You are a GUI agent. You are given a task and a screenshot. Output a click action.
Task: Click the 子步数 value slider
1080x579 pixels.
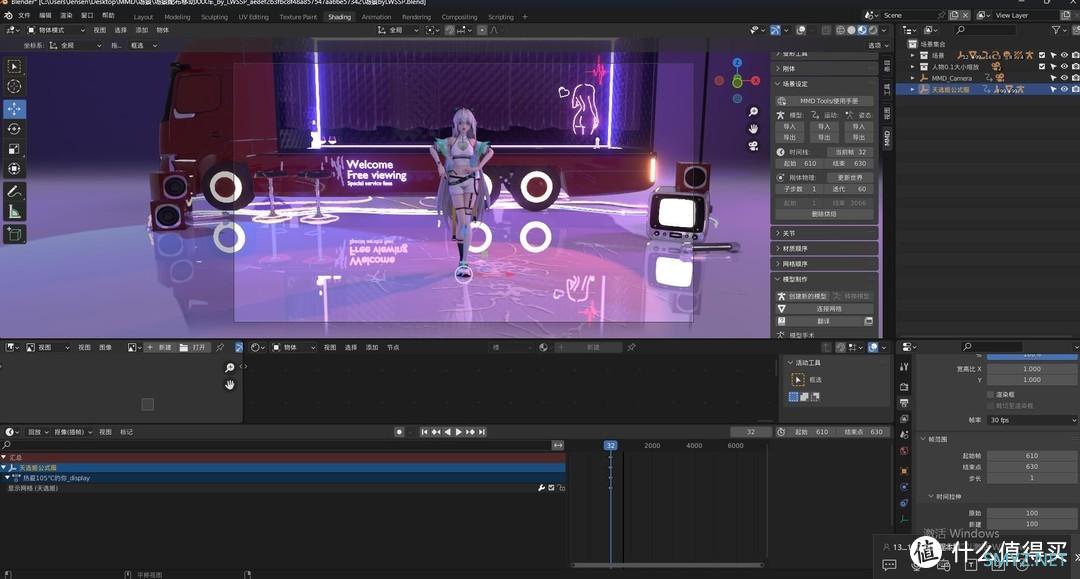(x=800, y=189)
